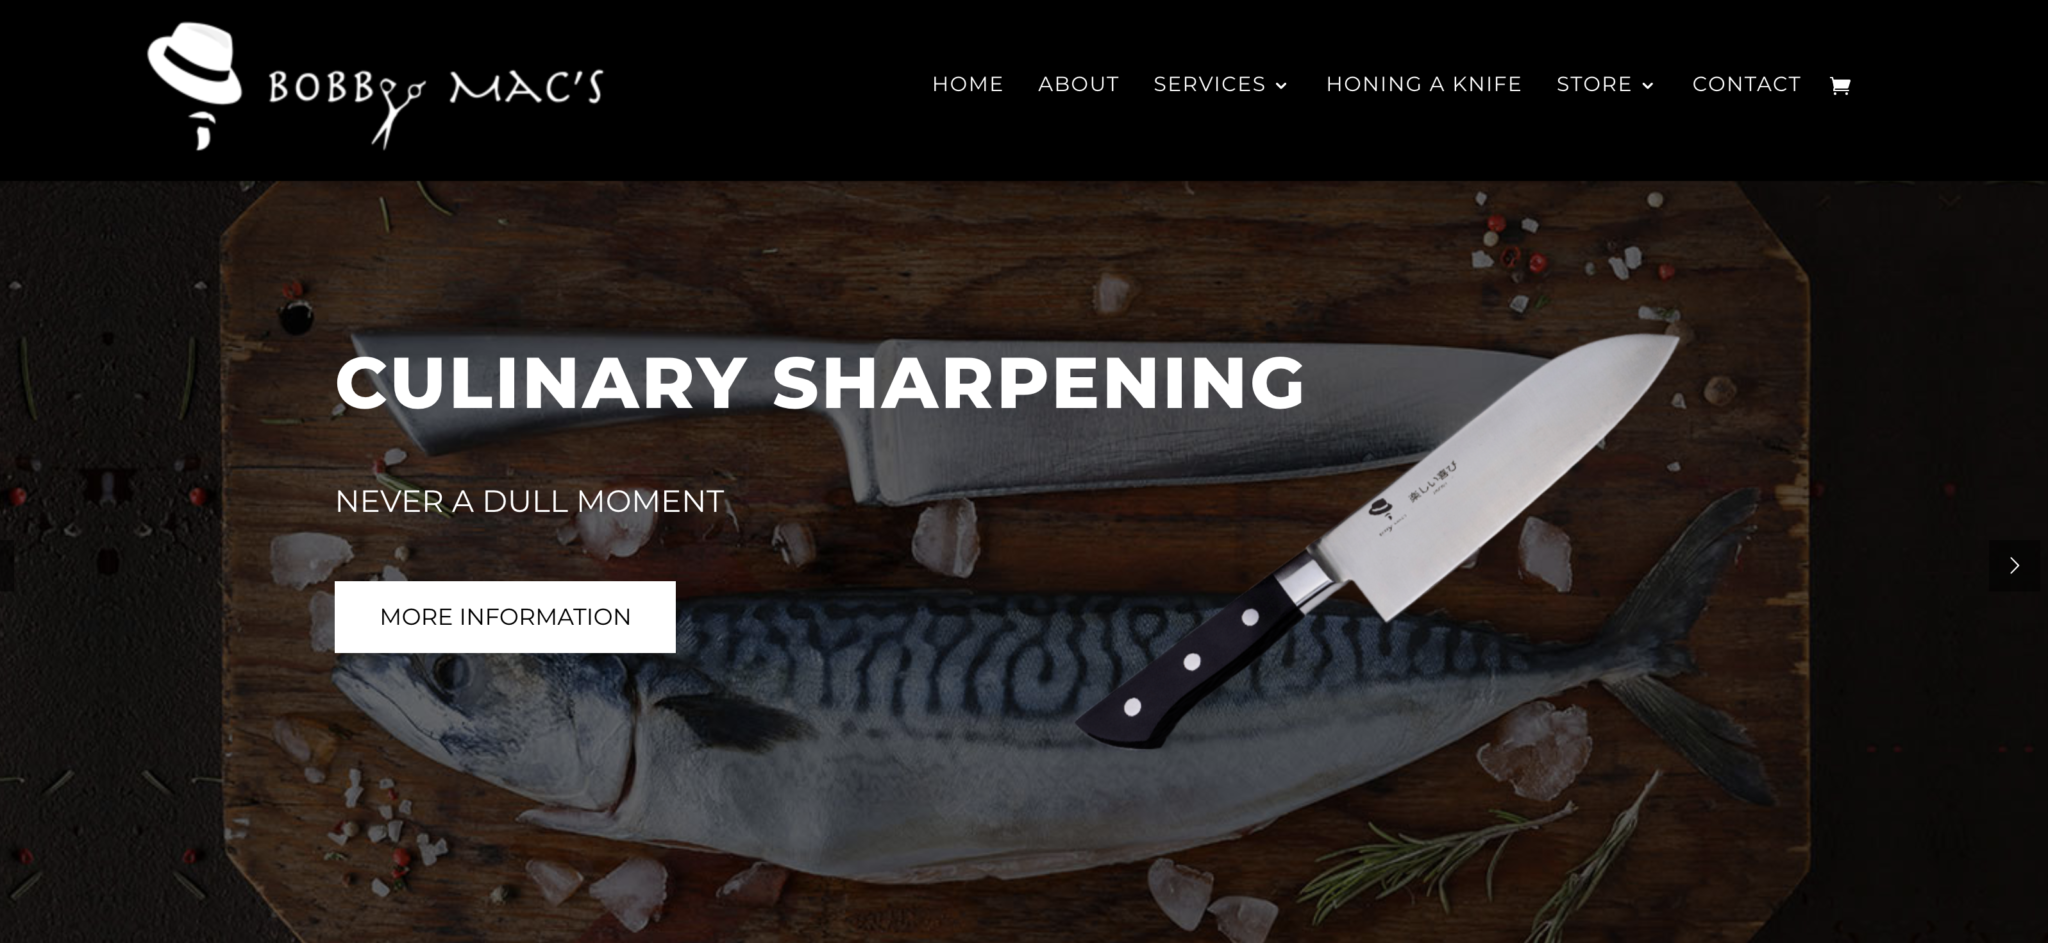Open the Contact page
The image size is (2048, 943).
pos(1746,84)
